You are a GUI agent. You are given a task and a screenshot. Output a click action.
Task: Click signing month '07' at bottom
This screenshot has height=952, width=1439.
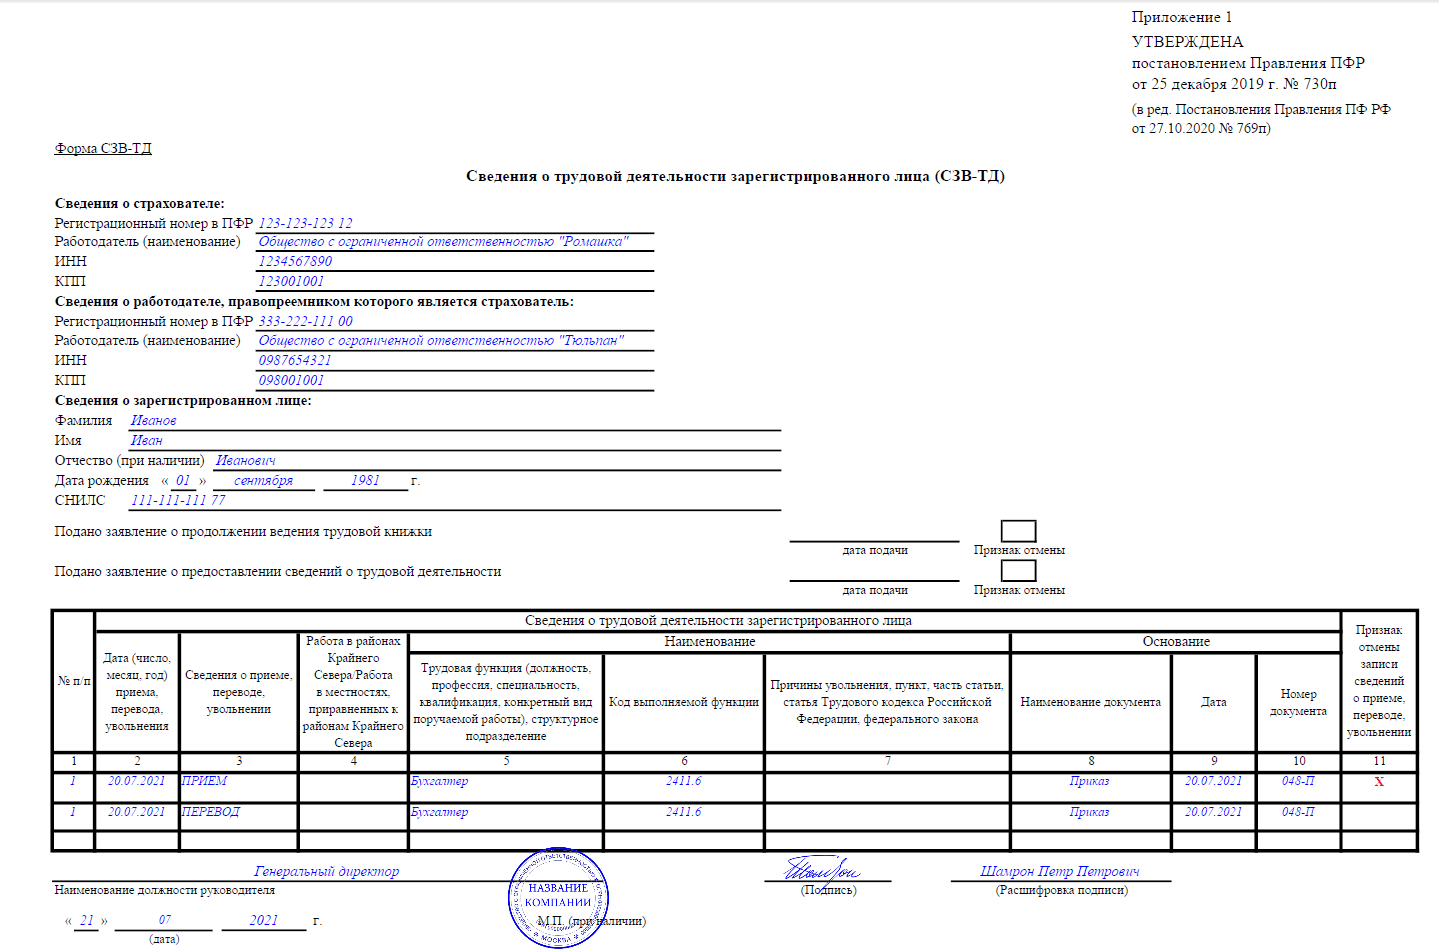(165, 920)
